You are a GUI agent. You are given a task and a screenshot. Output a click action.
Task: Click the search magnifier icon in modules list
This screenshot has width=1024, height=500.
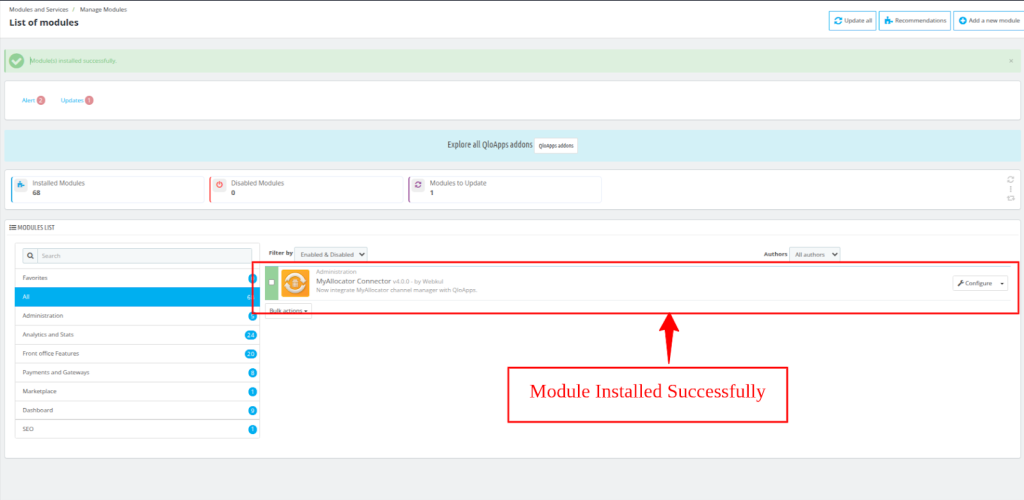point(31,256)
